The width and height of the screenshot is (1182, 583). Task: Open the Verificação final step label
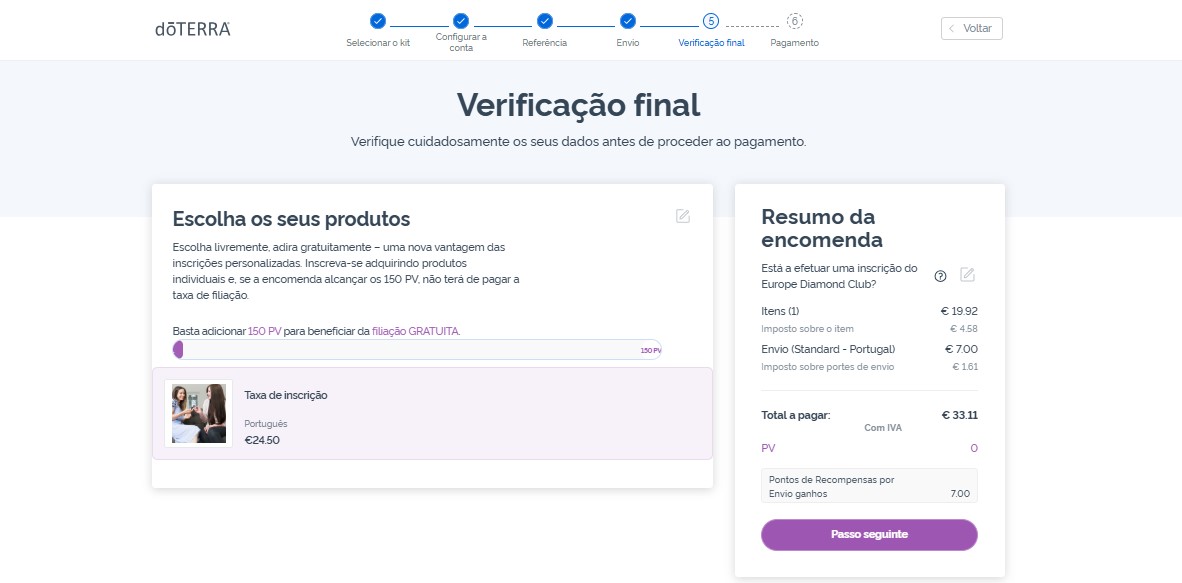tap(711, 44)
